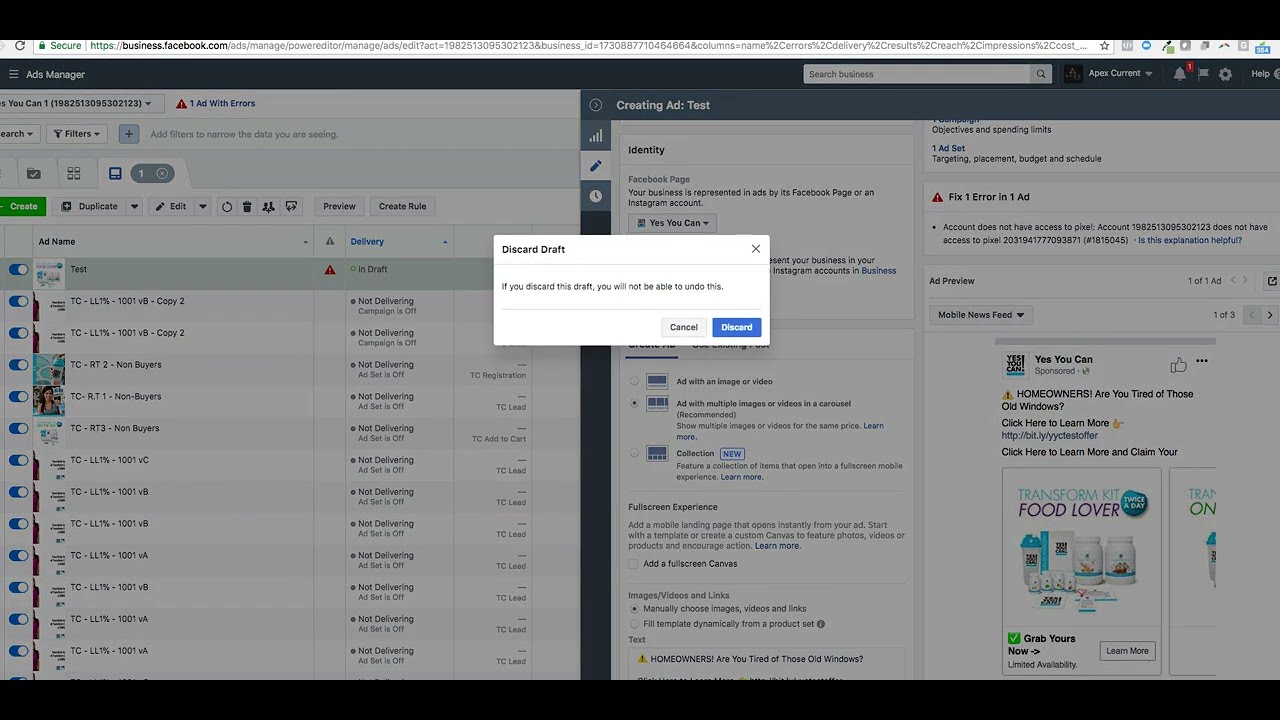Go to next ad preview placement arrow
1280x720 pixels.
1270,315
